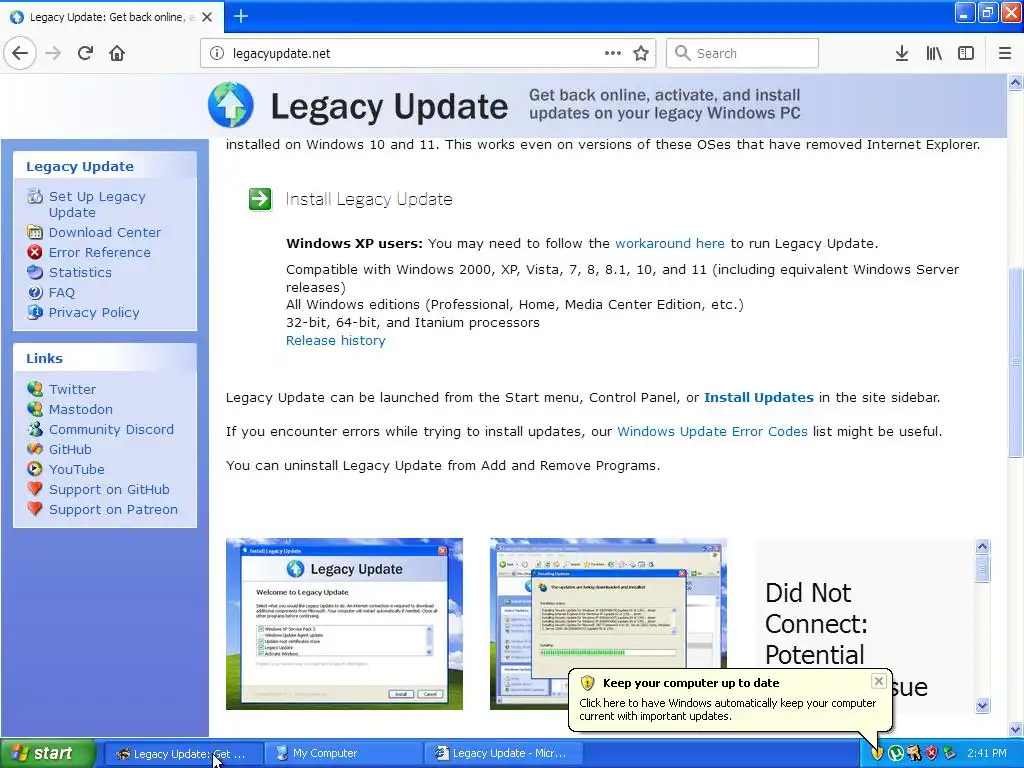Open the Library bookshelf icon
1024x768 pixels.
pyautogui.click(x=934, y=53)
